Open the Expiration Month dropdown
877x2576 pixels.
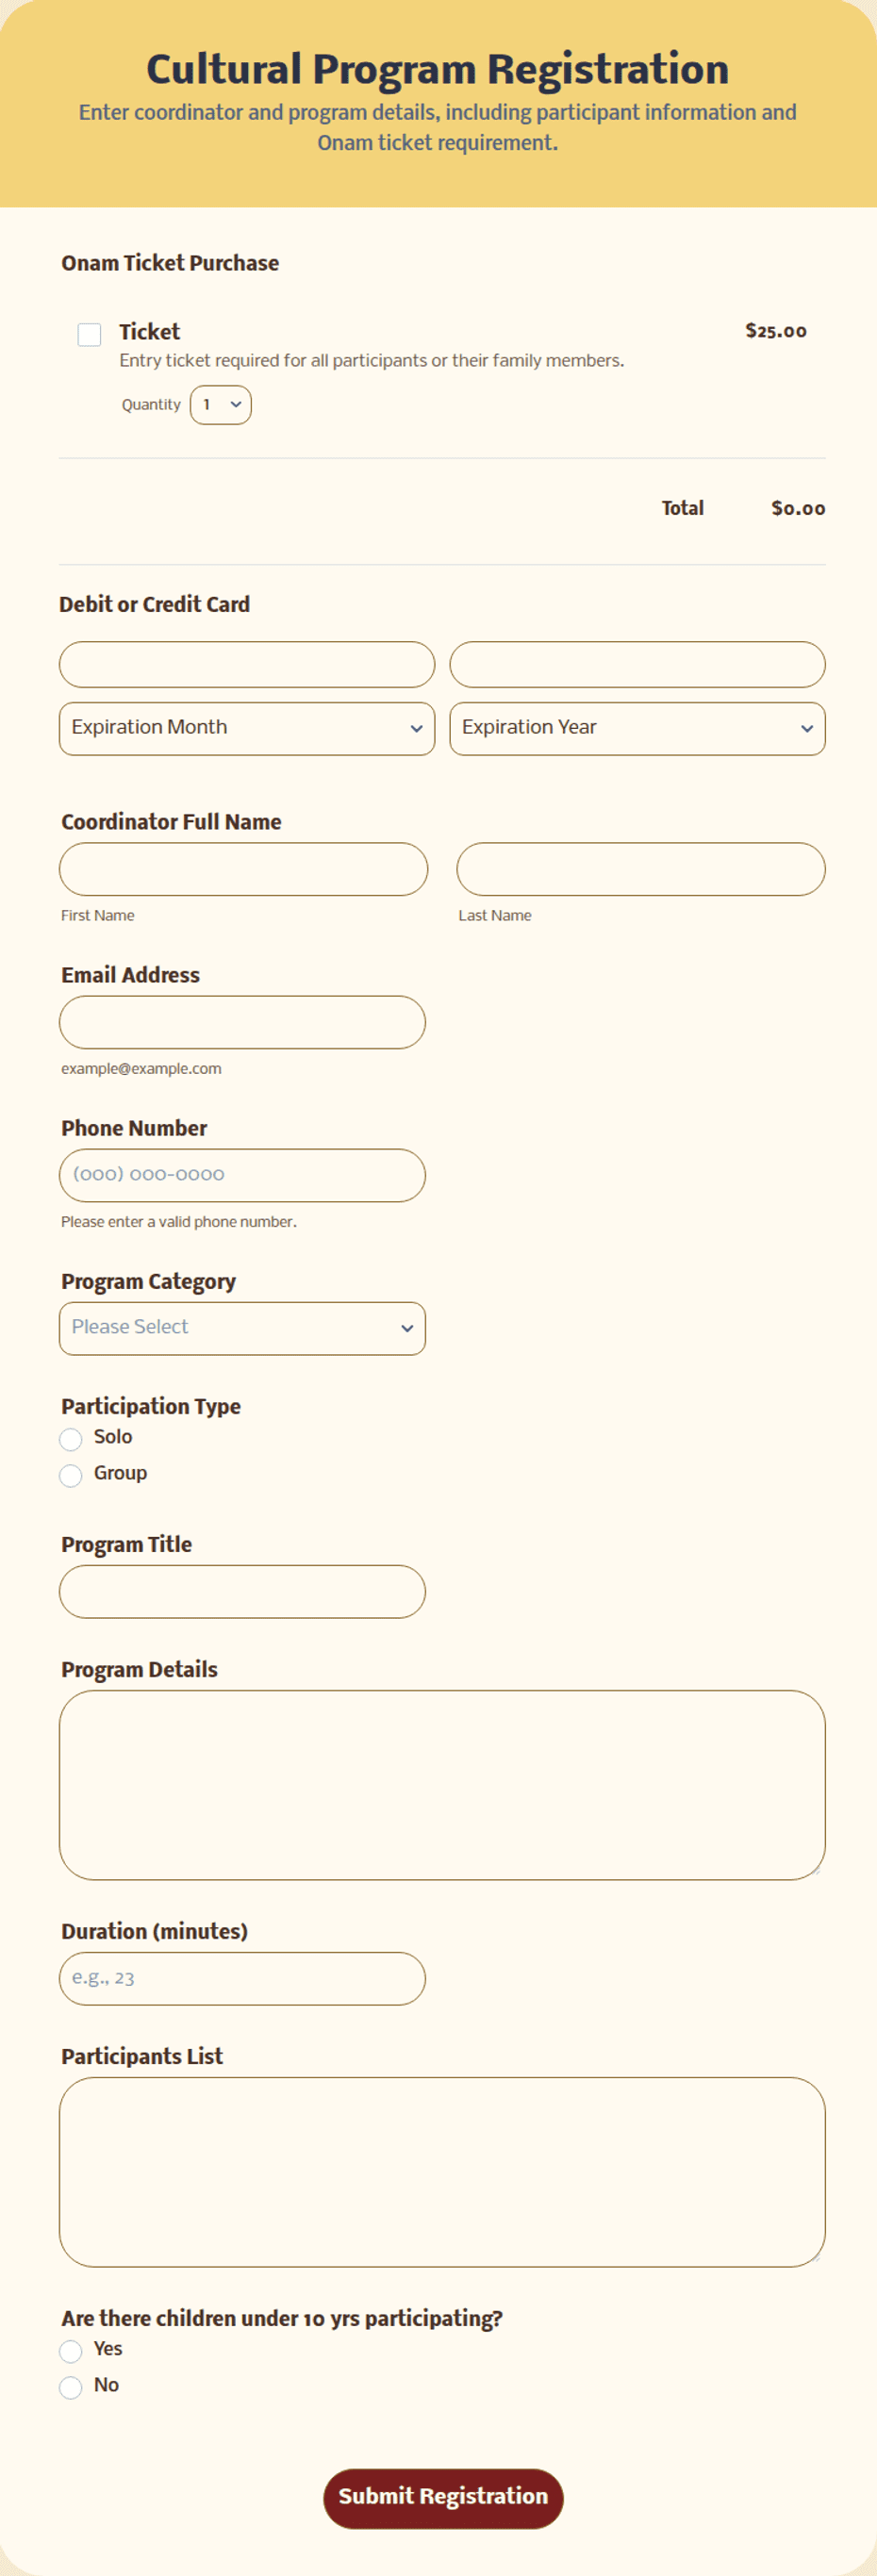(247, 728)
